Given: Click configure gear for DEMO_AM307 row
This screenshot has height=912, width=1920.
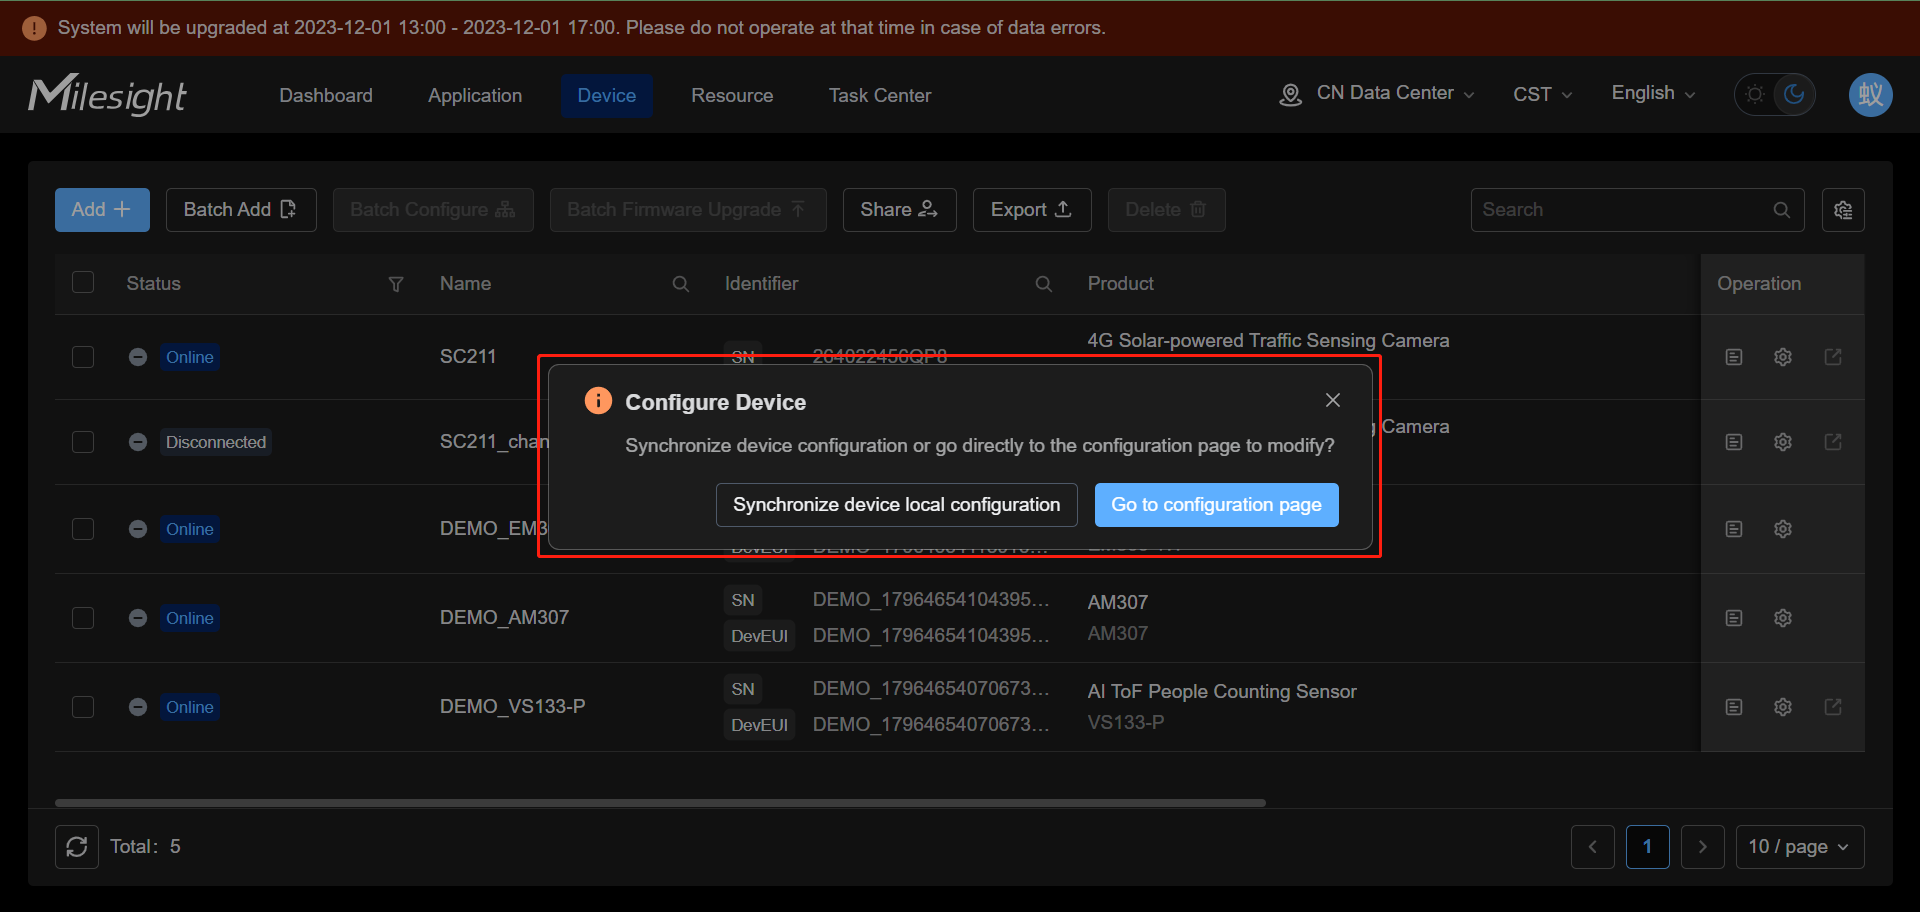Looking at the screenshot, I should [1783, 618].
